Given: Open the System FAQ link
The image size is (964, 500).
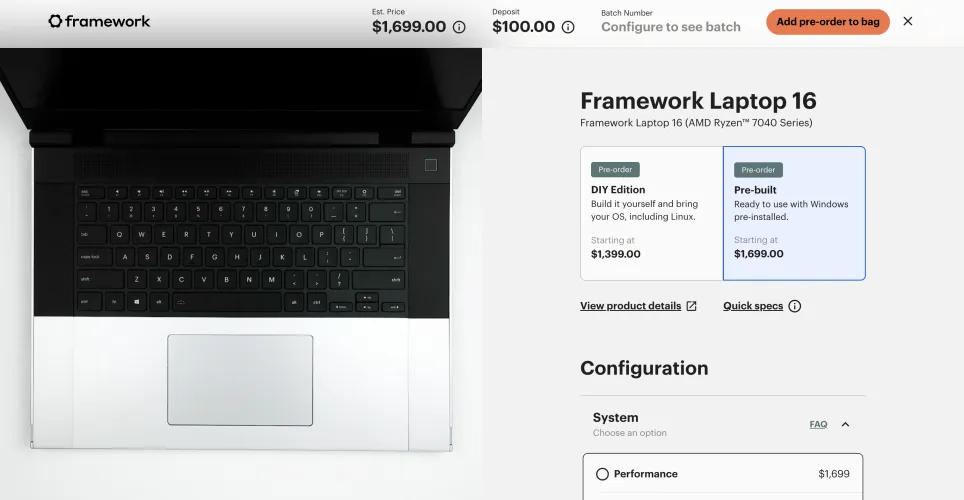Looking at the screenshot, I should [818, 424].
